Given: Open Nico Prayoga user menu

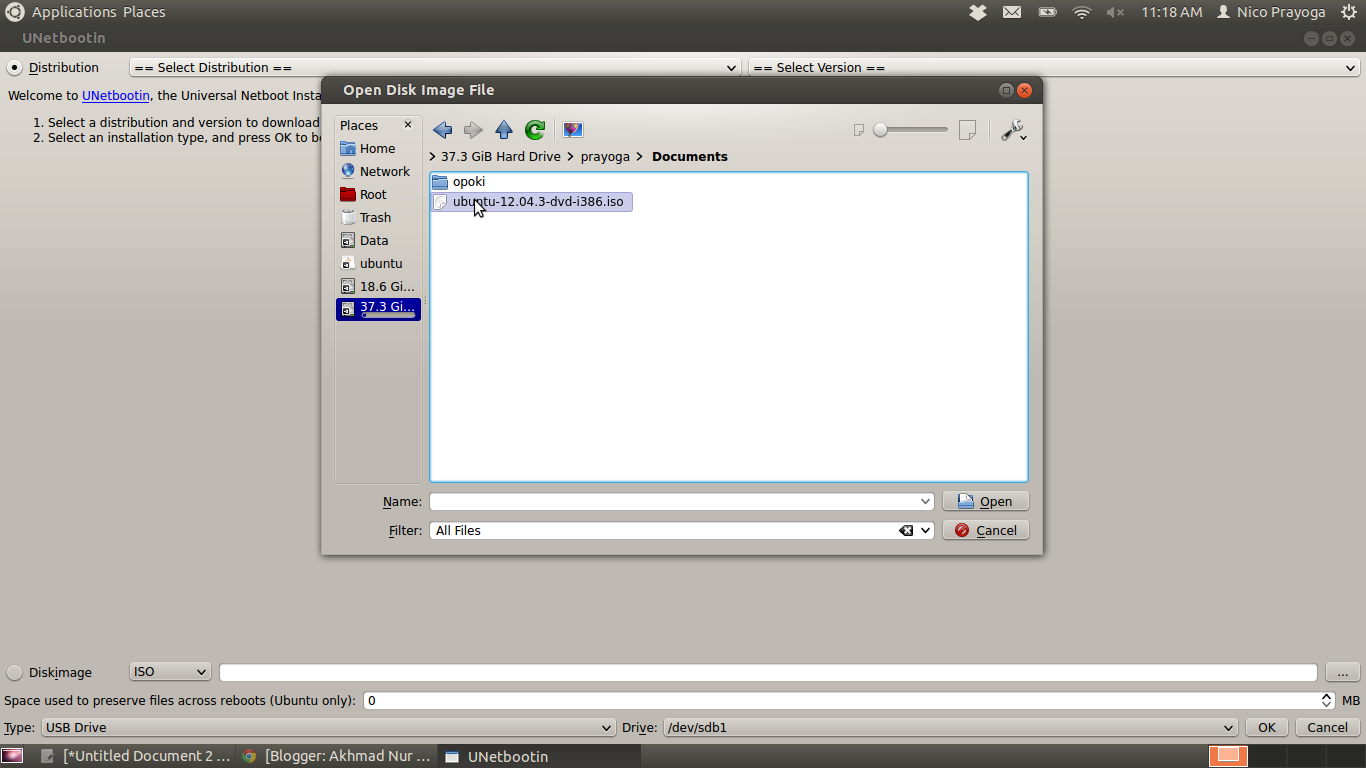Looking at the screenshot, I should point(1271,12).
